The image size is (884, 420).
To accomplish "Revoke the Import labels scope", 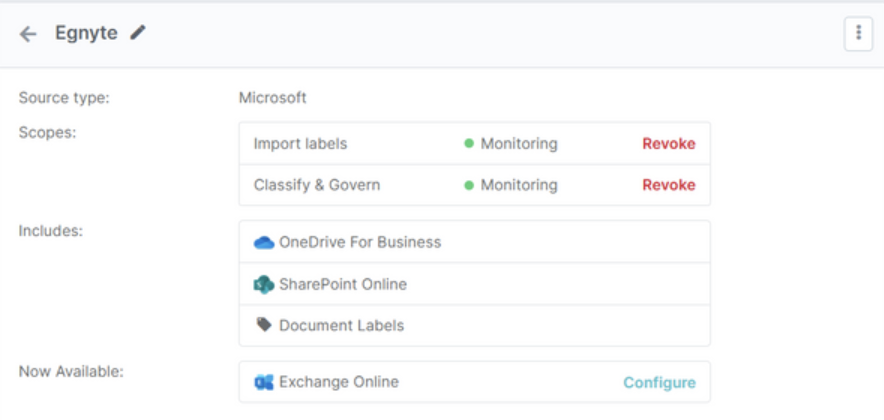I will 668,144.
